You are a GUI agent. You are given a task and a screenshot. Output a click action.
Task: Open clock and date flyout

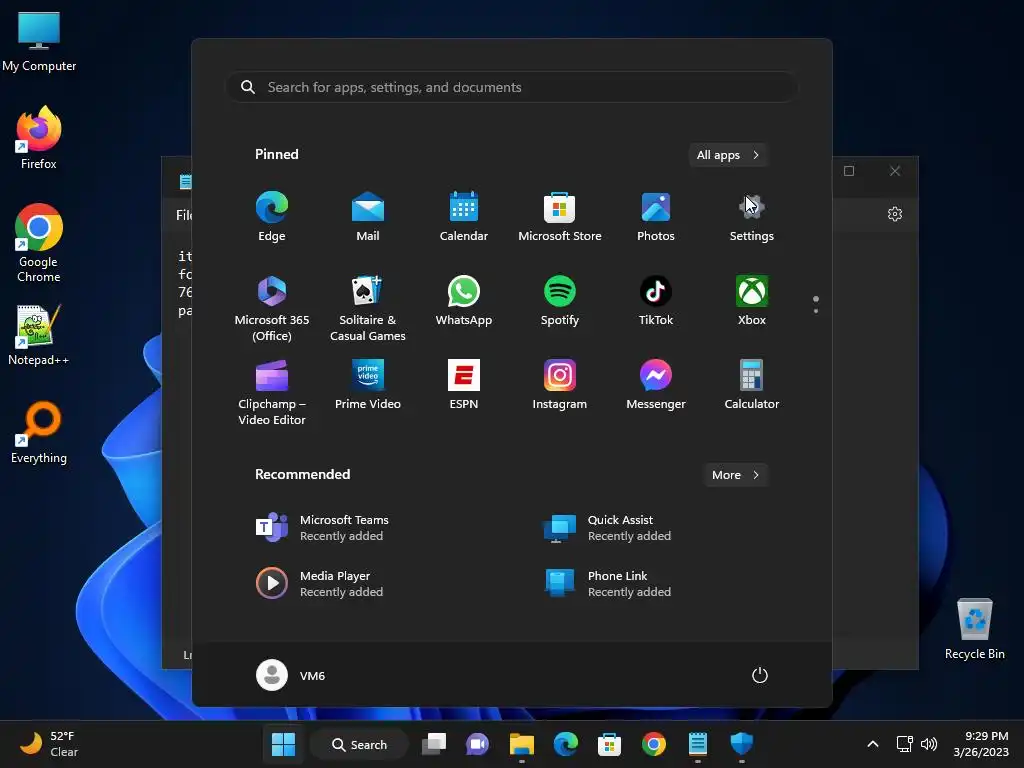[x=981, y=744]
